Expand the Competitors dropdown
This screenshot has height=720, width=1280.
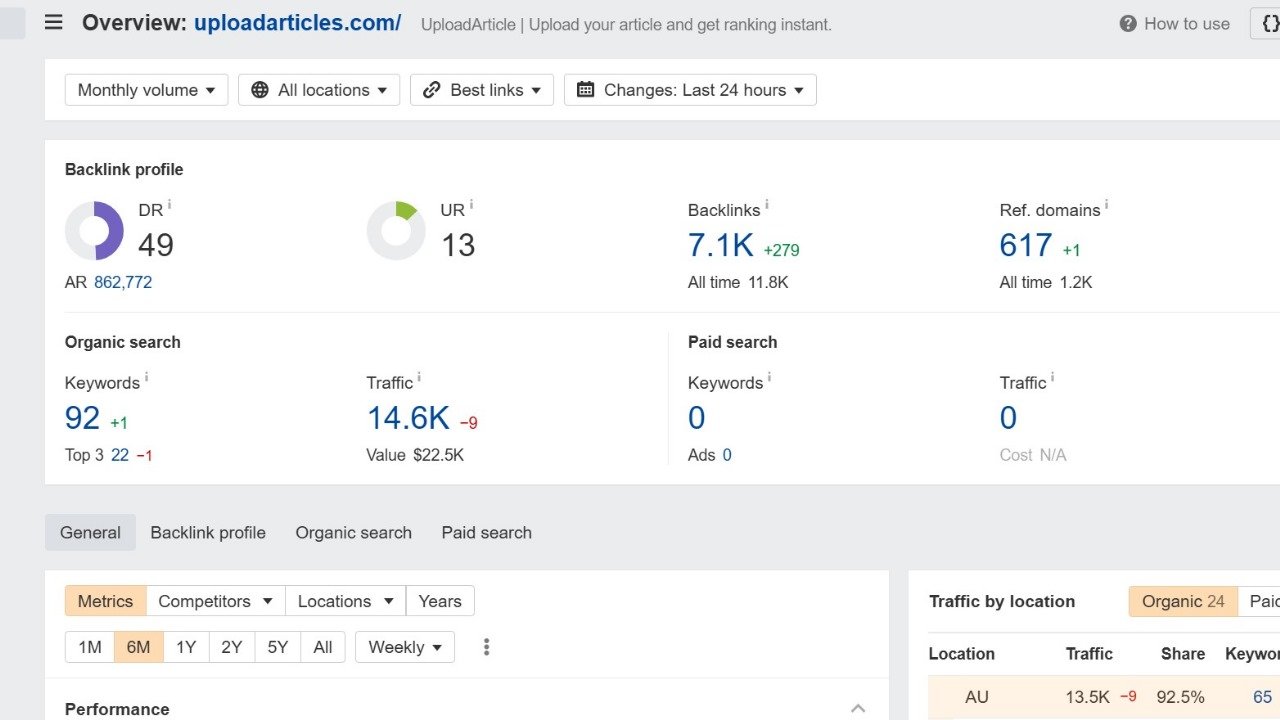pos(215,601)
